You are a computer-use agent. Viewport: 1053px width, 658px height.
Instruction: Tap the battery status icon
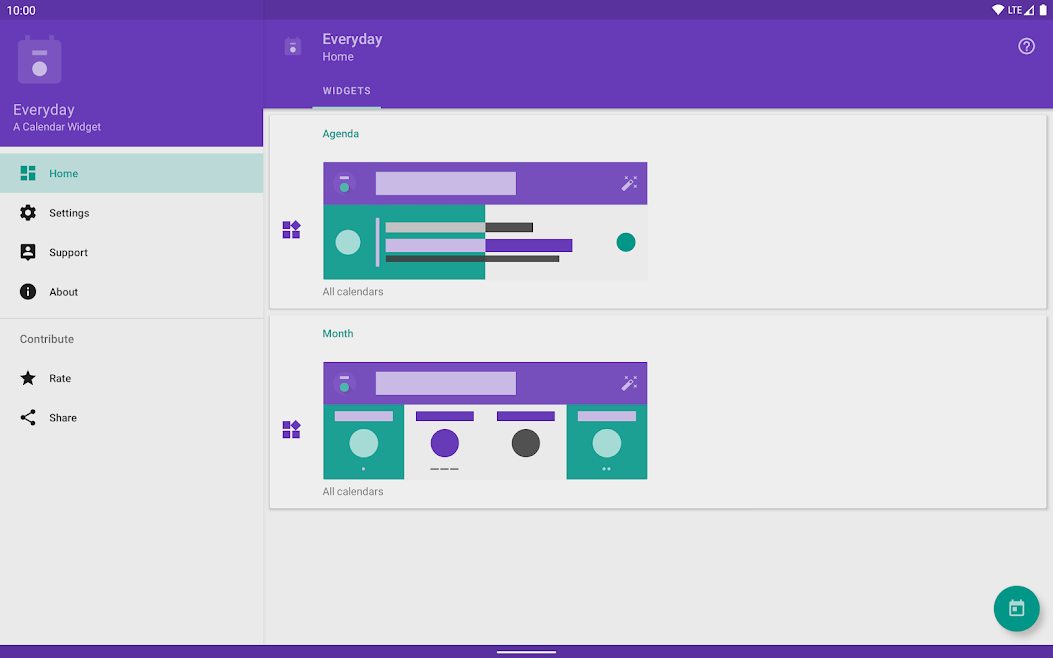[x=1043, y=10]
